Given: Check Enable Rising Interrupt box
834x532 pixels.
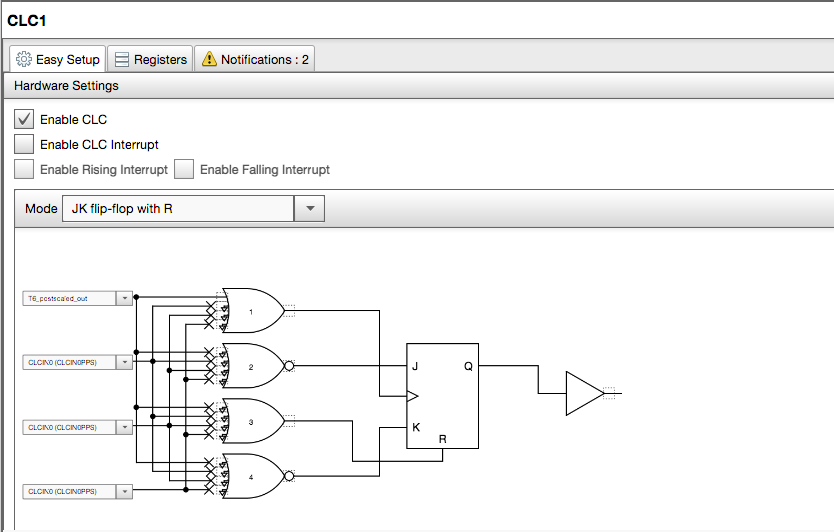Looking at the screenshot, I should coord(25,169).
